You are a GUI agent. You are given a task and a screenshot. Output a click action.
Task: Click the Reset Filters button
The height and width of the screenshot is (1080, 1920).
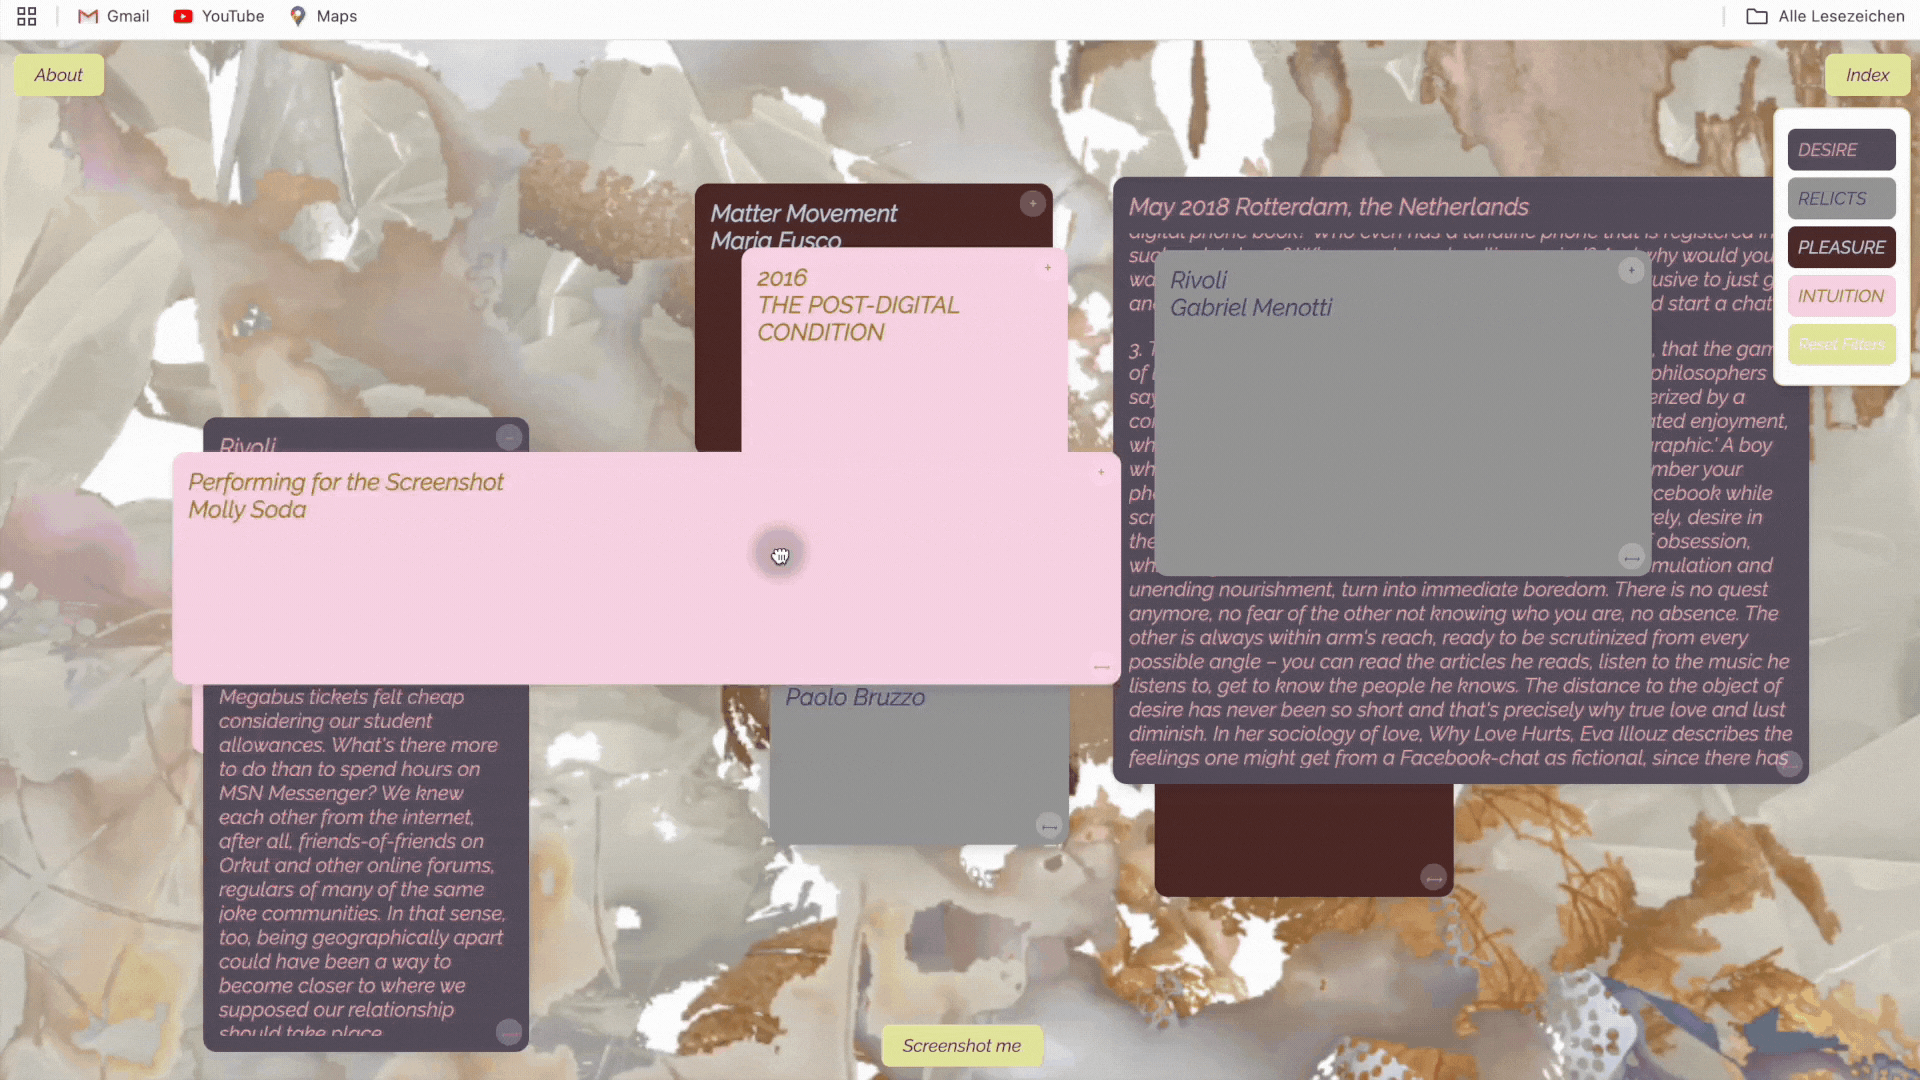click(x=1841, y=345)
